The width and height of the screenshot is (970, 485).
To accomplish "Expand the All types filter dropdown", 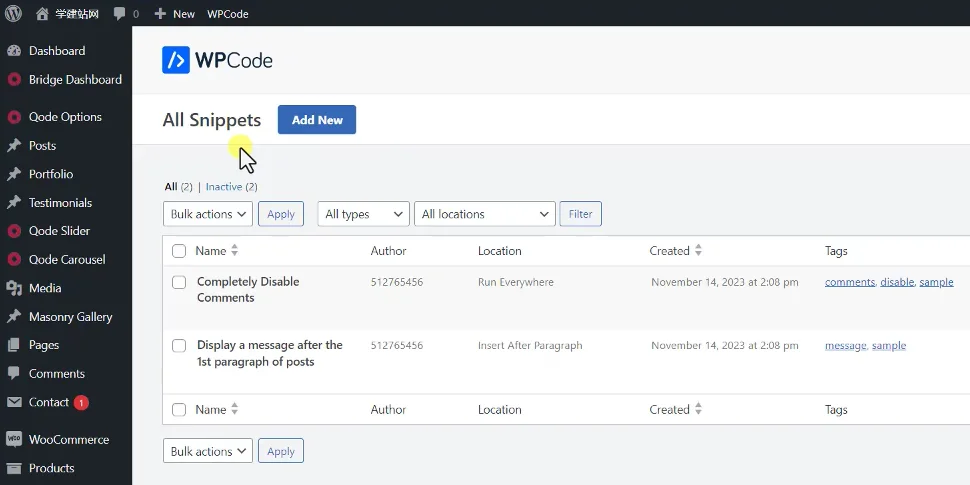I will 364,214.
